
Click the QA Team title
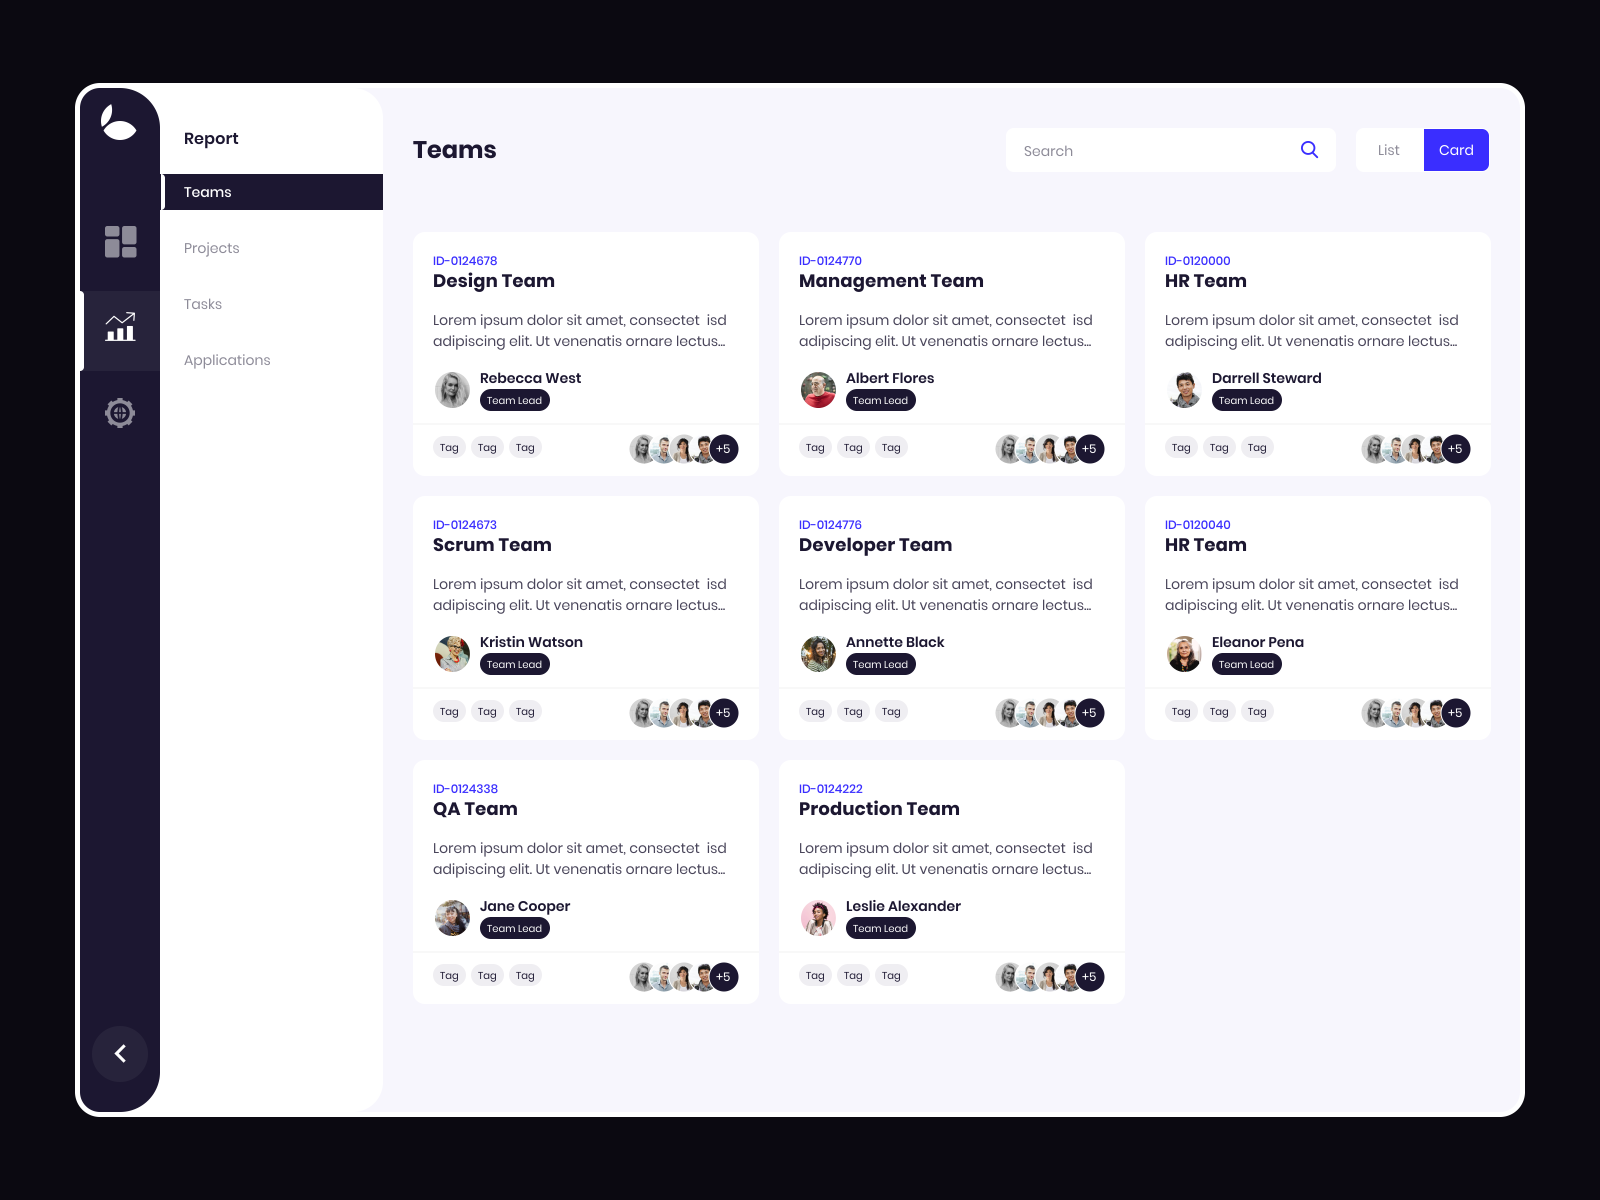tap(475, 808)
